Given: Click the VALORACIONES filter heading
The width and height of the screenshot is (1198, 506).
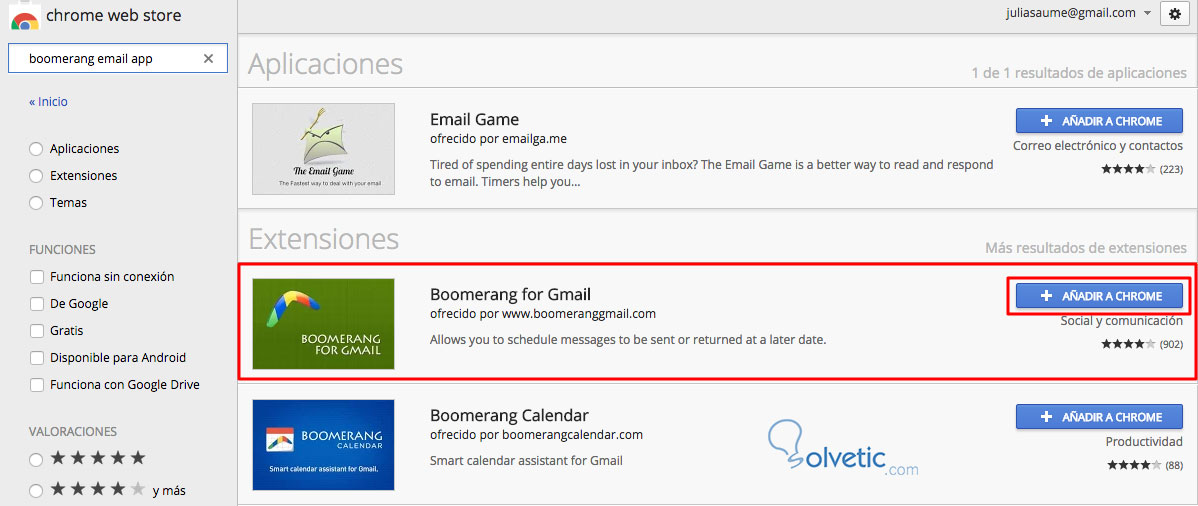Looking at the screenshot, I should pyautogui.click(x=72, y=431).
